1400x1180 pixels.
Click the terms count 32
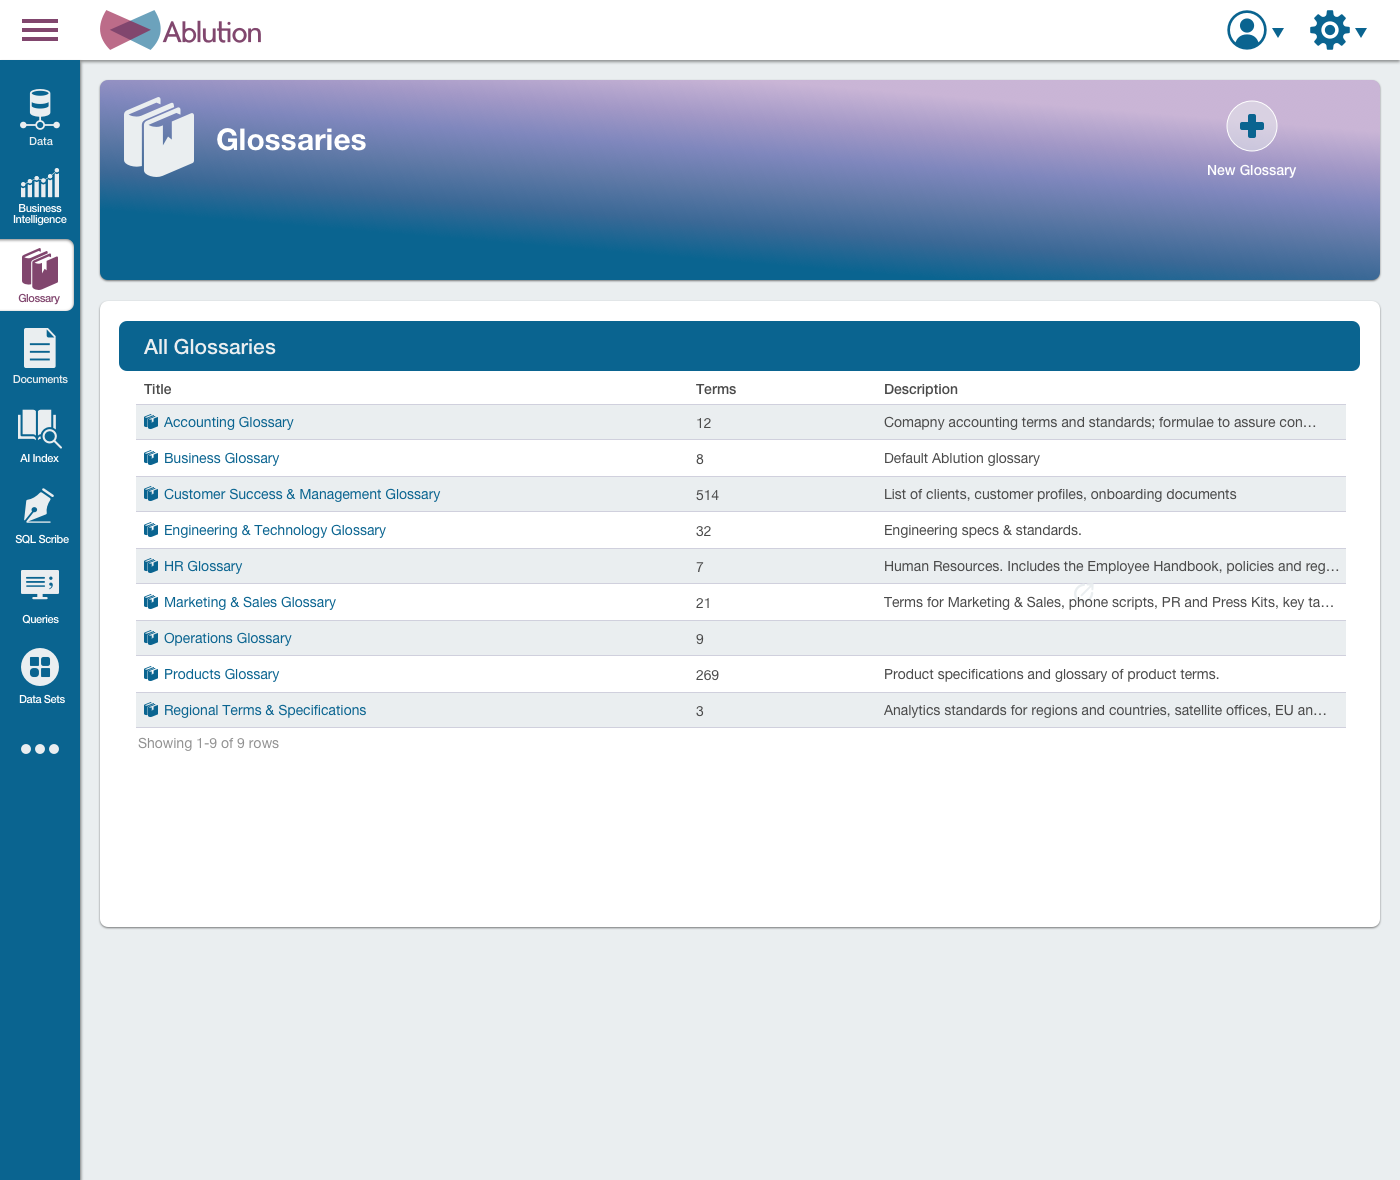[703, 531]
